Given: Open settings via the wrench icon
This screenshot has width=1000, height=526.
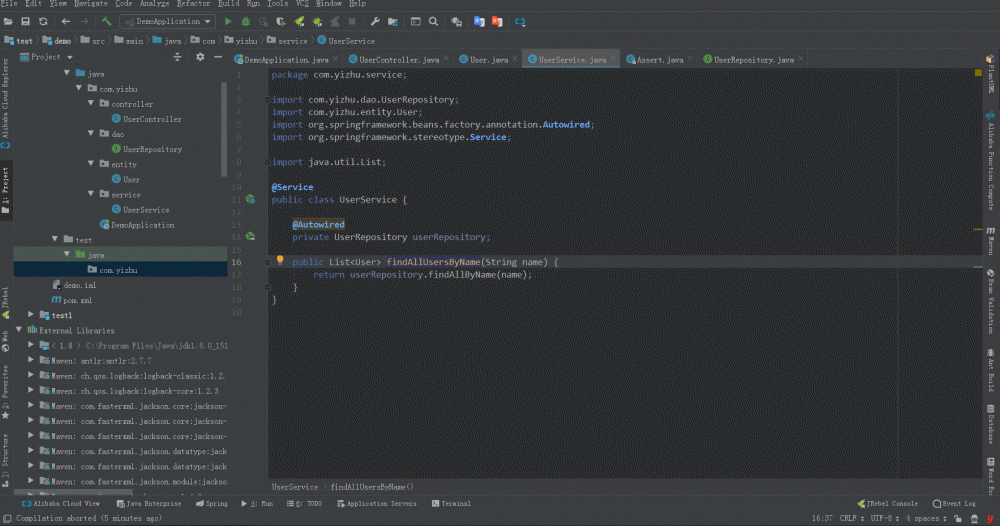Looking at the screenshot, I should coord(375,21).
